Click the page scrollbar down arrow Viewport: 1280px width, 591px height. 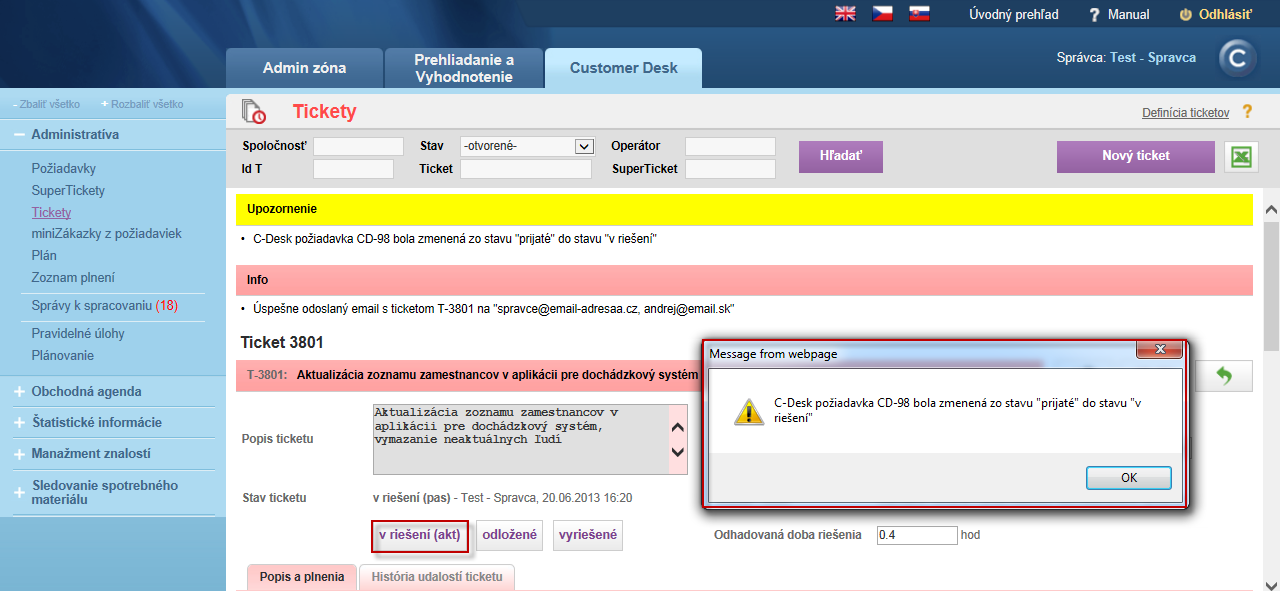pos(1271,585)
